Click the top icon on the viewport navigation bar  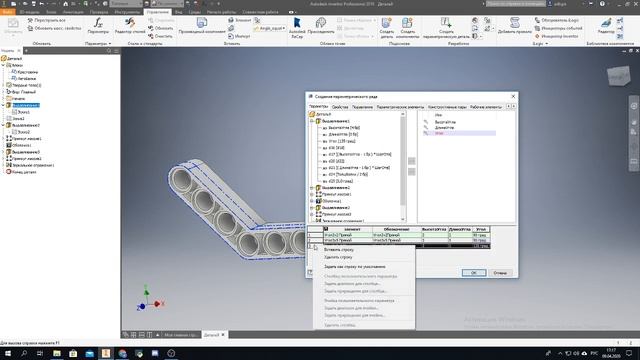(x=634, y=106)
